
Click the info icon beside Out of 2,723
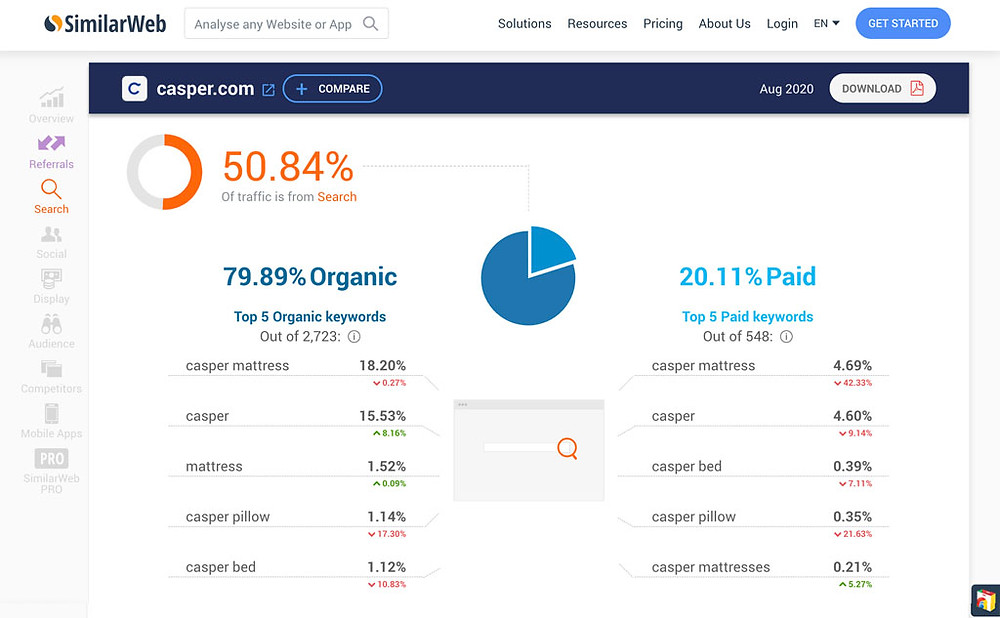354,336
